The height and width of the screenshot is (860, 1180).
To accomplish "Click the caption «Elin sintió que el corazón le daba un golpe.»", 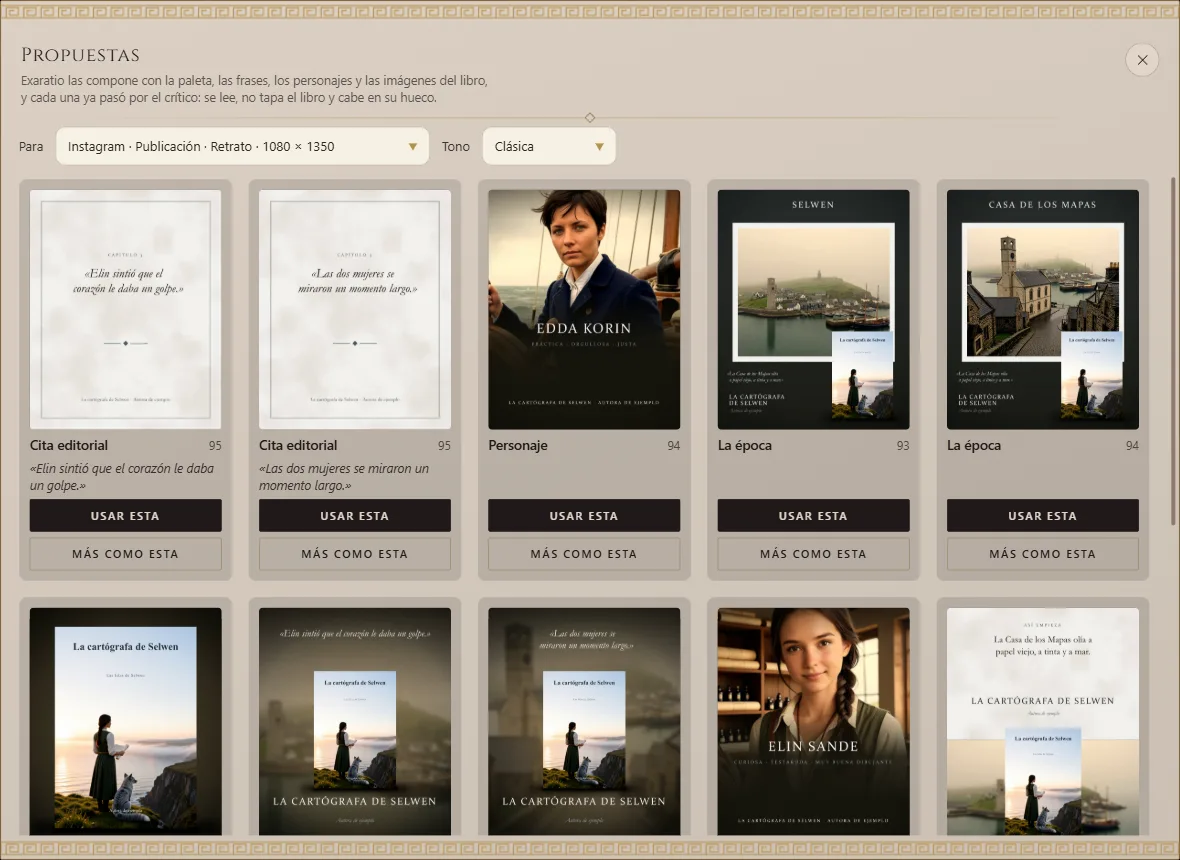I will coord(122,477).
